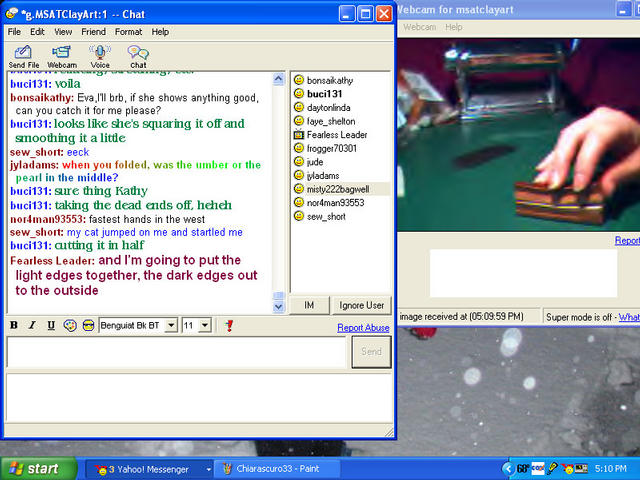Image resolution: width=640 pixels, height=480 pixels.
Task: Toggle italic text formatting
Action: pos(32,325)
